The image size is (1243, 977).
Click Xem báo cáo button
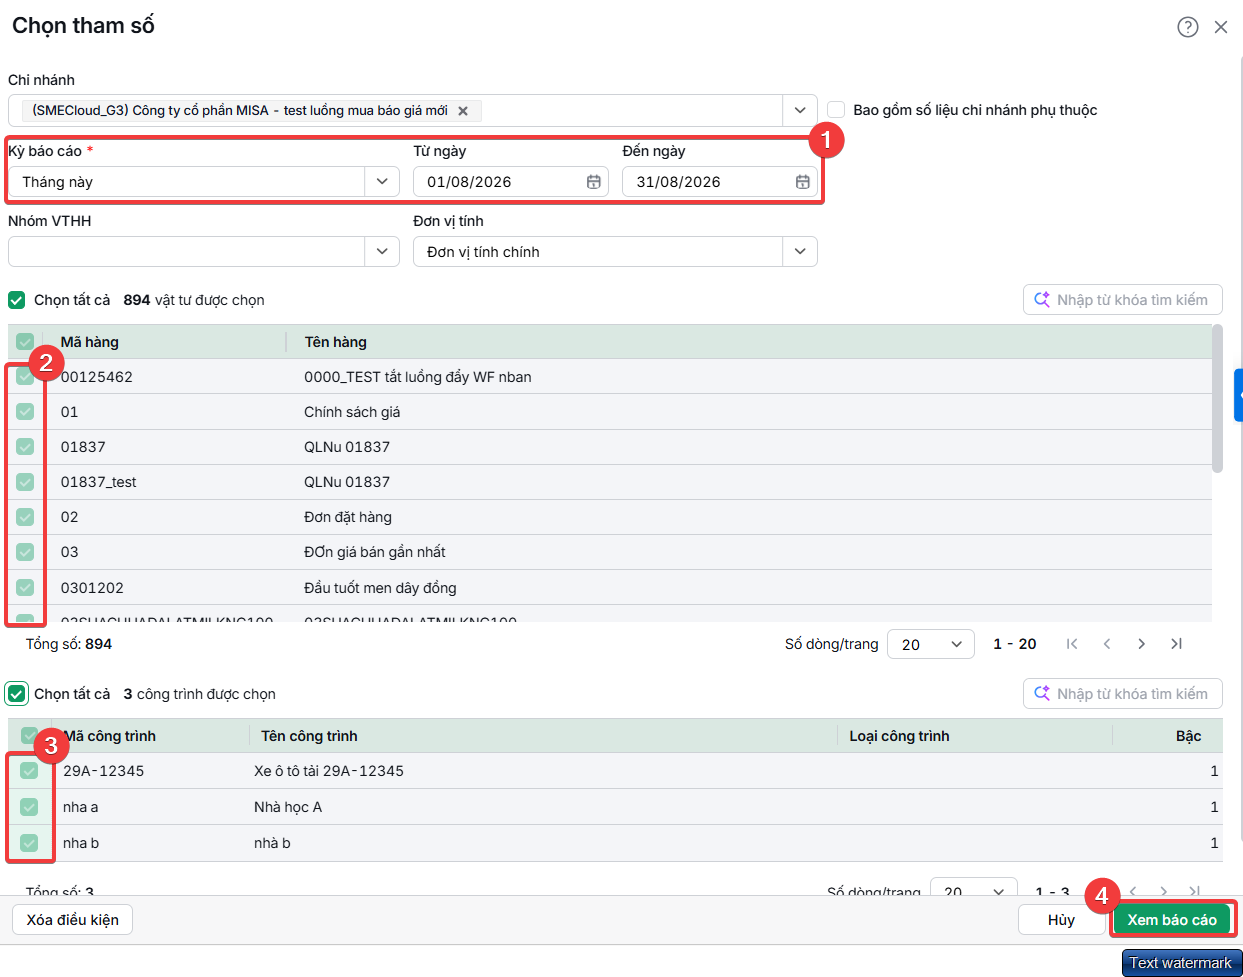click(1172, 920)
